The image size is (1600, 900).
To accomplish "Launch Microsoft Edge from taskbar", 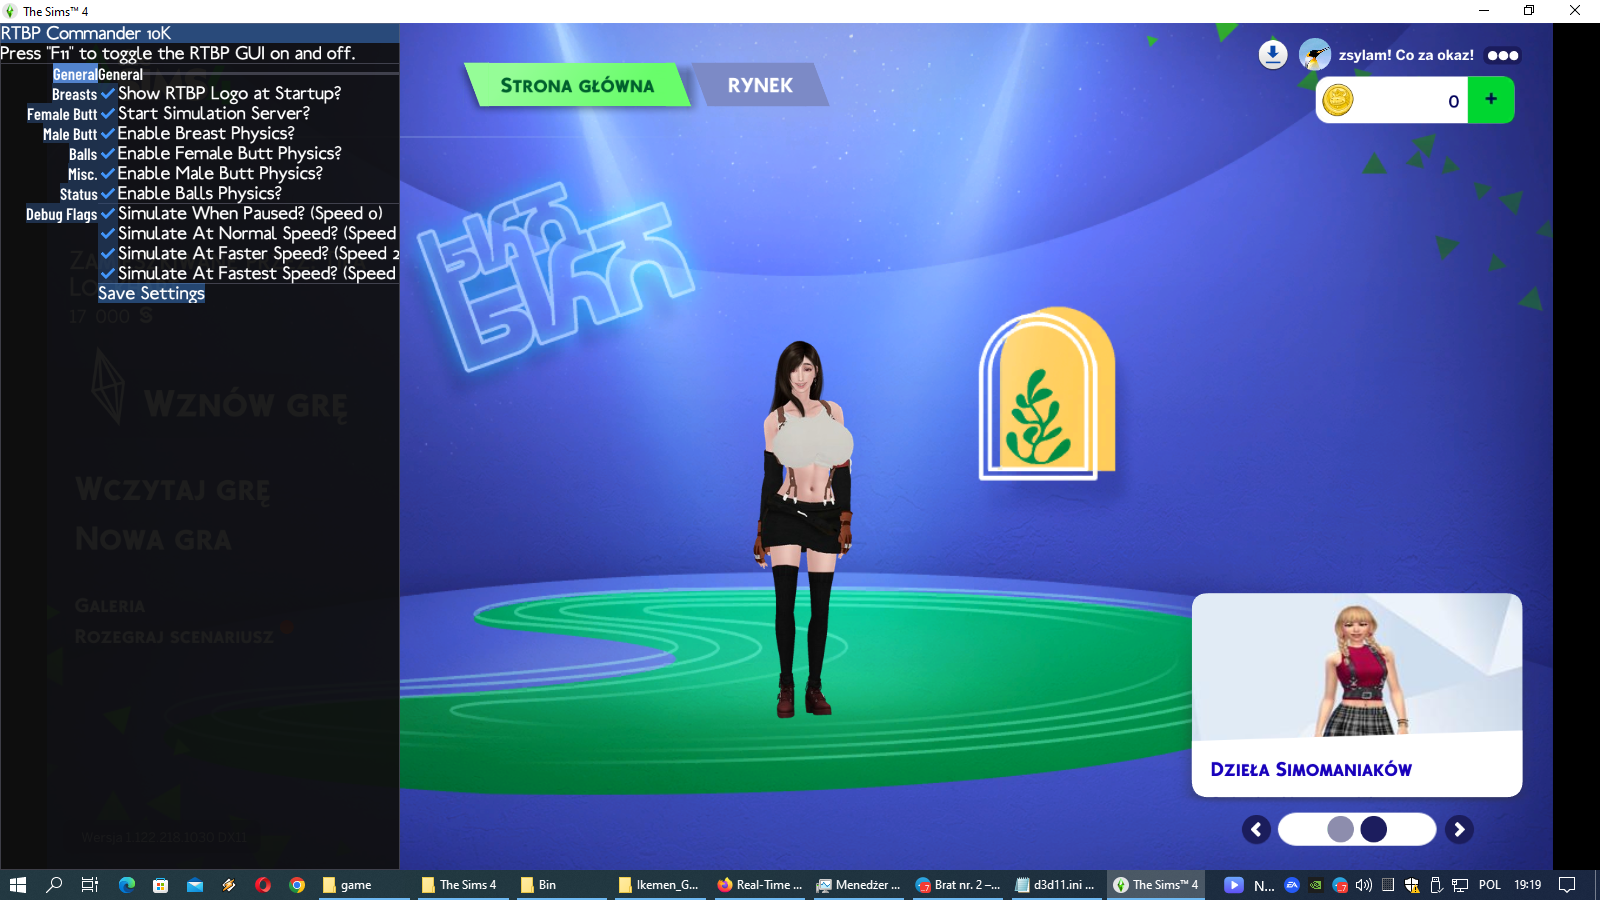I will point(126,885).
